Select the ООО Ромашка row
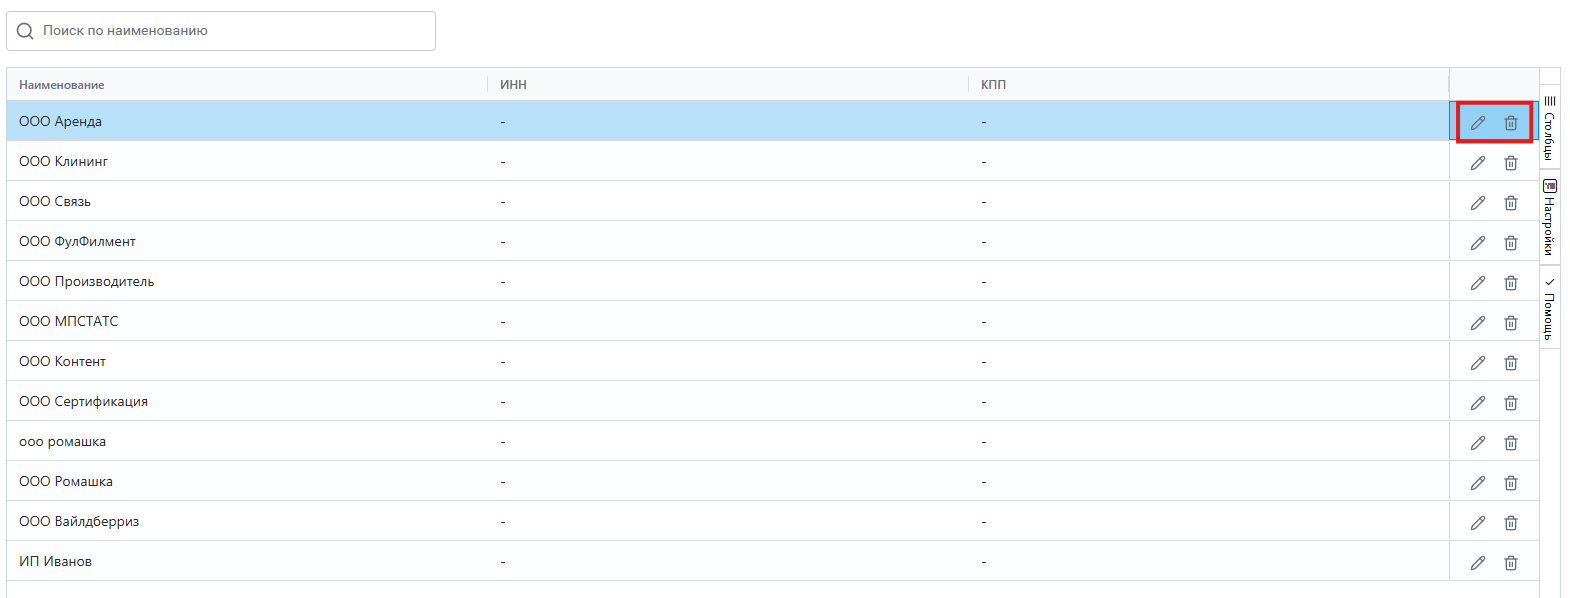This screenshot has width=1570, height=598. [x=728, y=481]
